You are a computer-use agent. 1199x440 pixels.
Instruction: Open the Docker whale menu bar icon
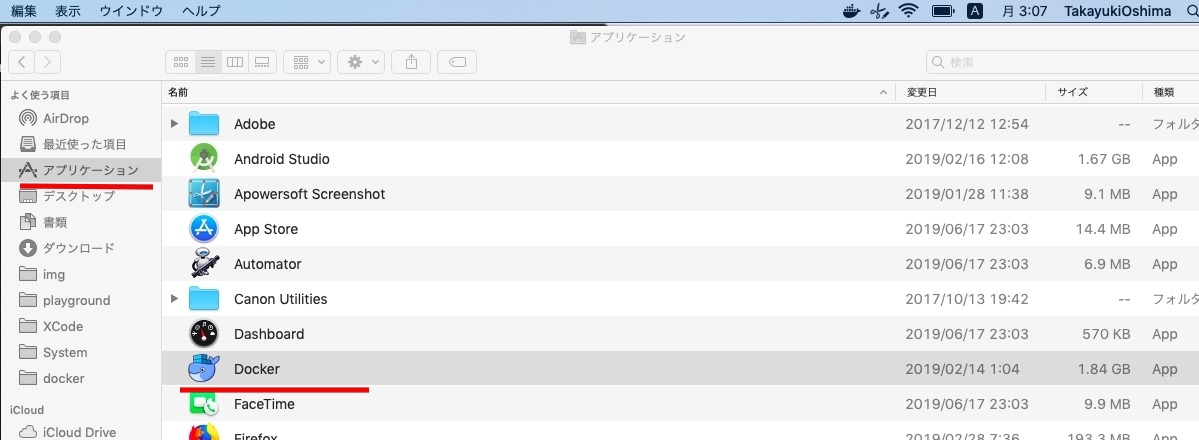click(x=851, y=11)
